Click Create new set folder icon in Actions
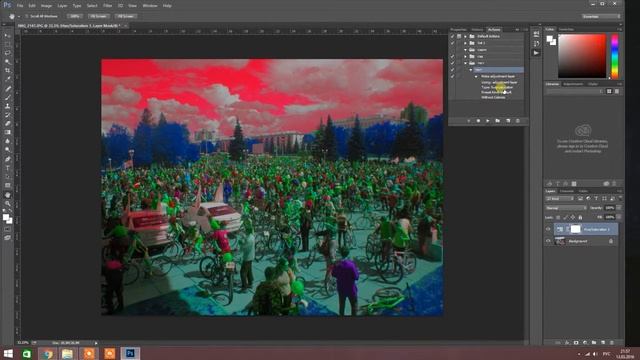 [x=498, y=121]
